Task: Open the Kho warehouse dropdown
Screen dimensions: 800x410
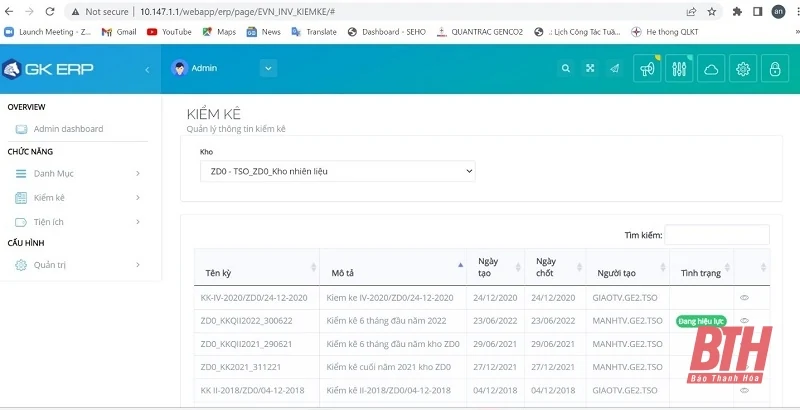Action: coord(337,171)
